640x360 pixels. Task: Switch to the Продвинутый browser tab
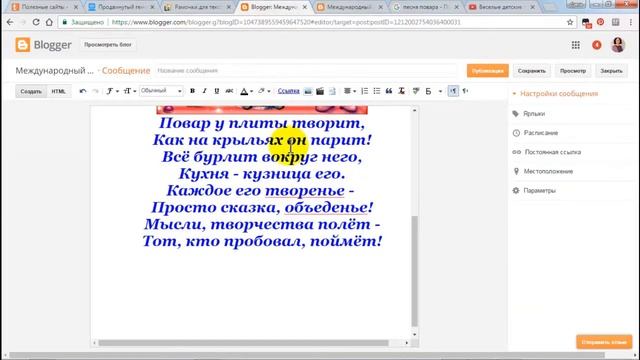[122, 7]
